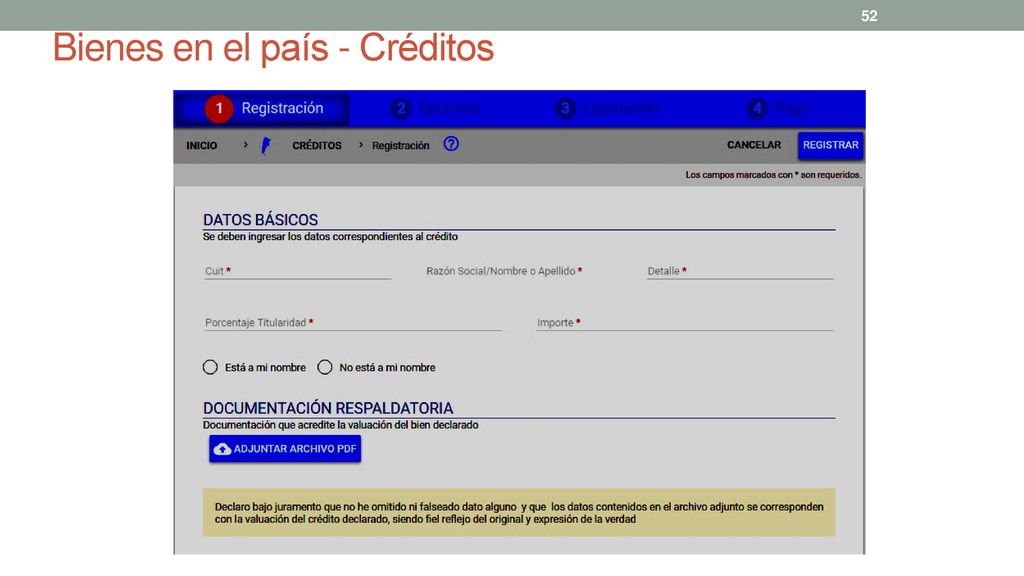Click the slide title 'Bienes en el país - Créditos'
Image resolution: width=1024 pixels, height=576 pixels.
[x=273, y=48]
